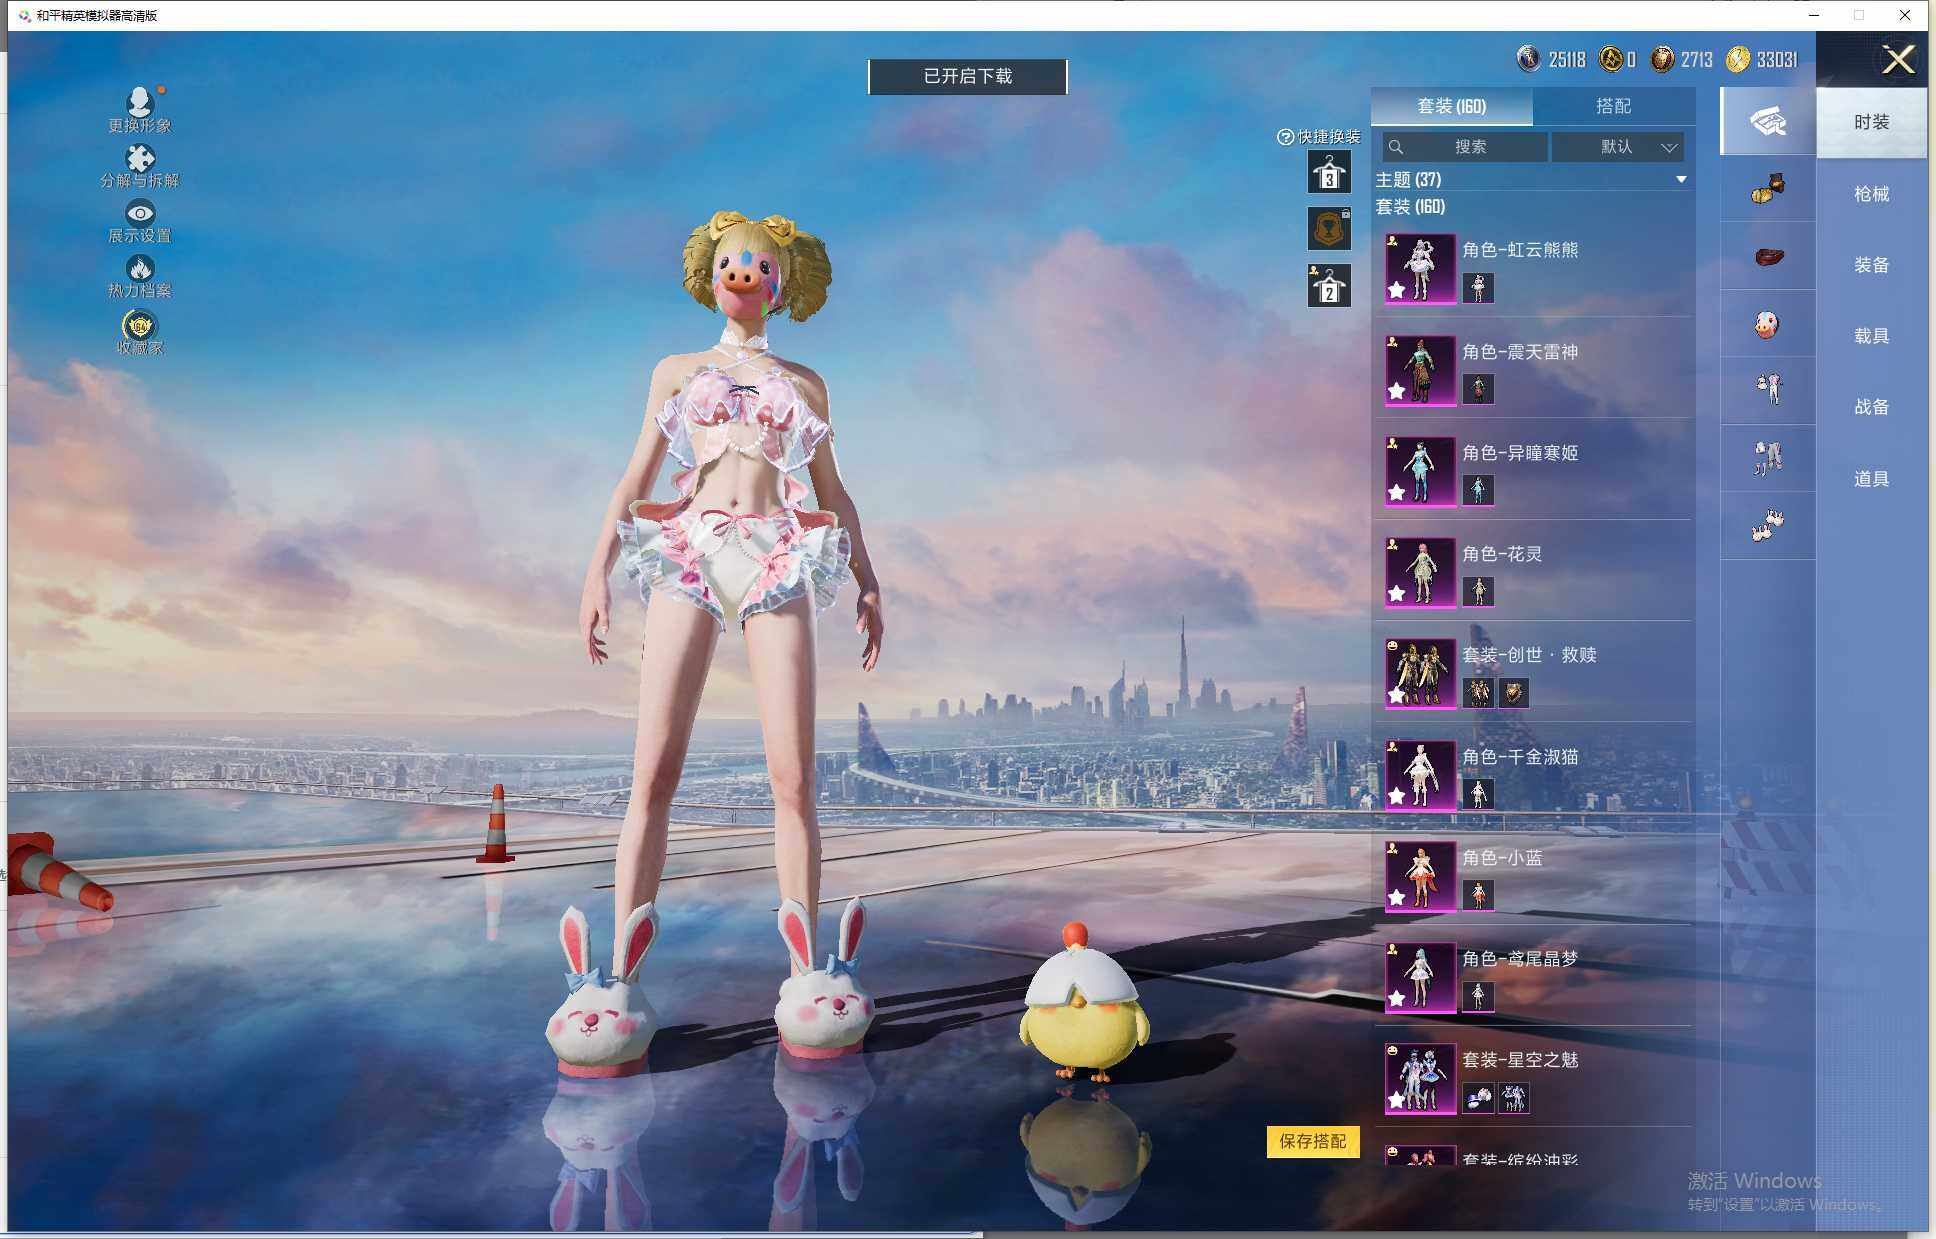The image size is (1936, 1239).
Task: Open 热力档案 flame icon
Action: pos(139,268)
